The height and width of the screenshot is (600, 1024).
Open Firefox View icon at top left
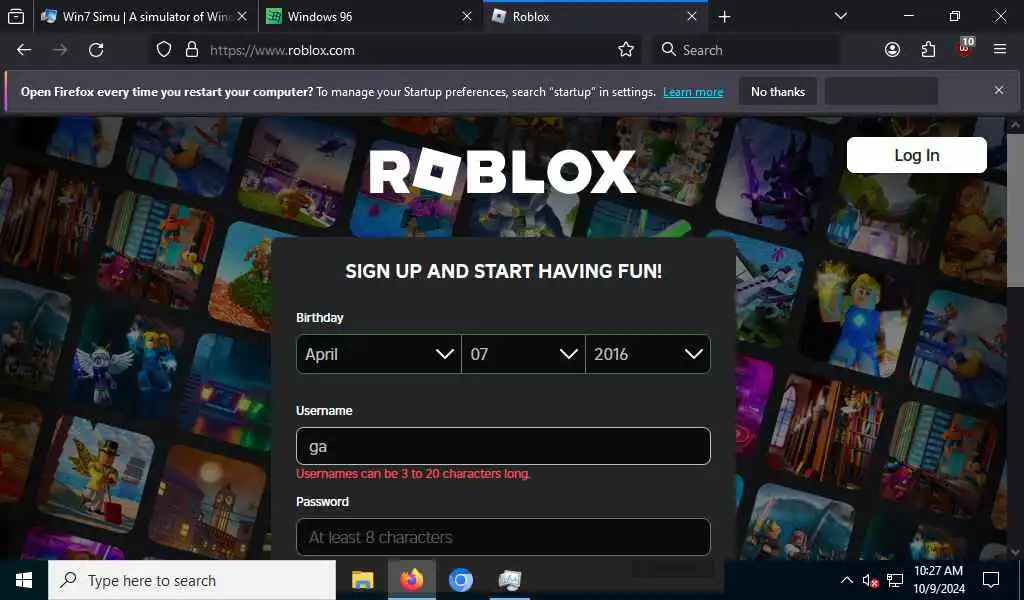[16, 17]
